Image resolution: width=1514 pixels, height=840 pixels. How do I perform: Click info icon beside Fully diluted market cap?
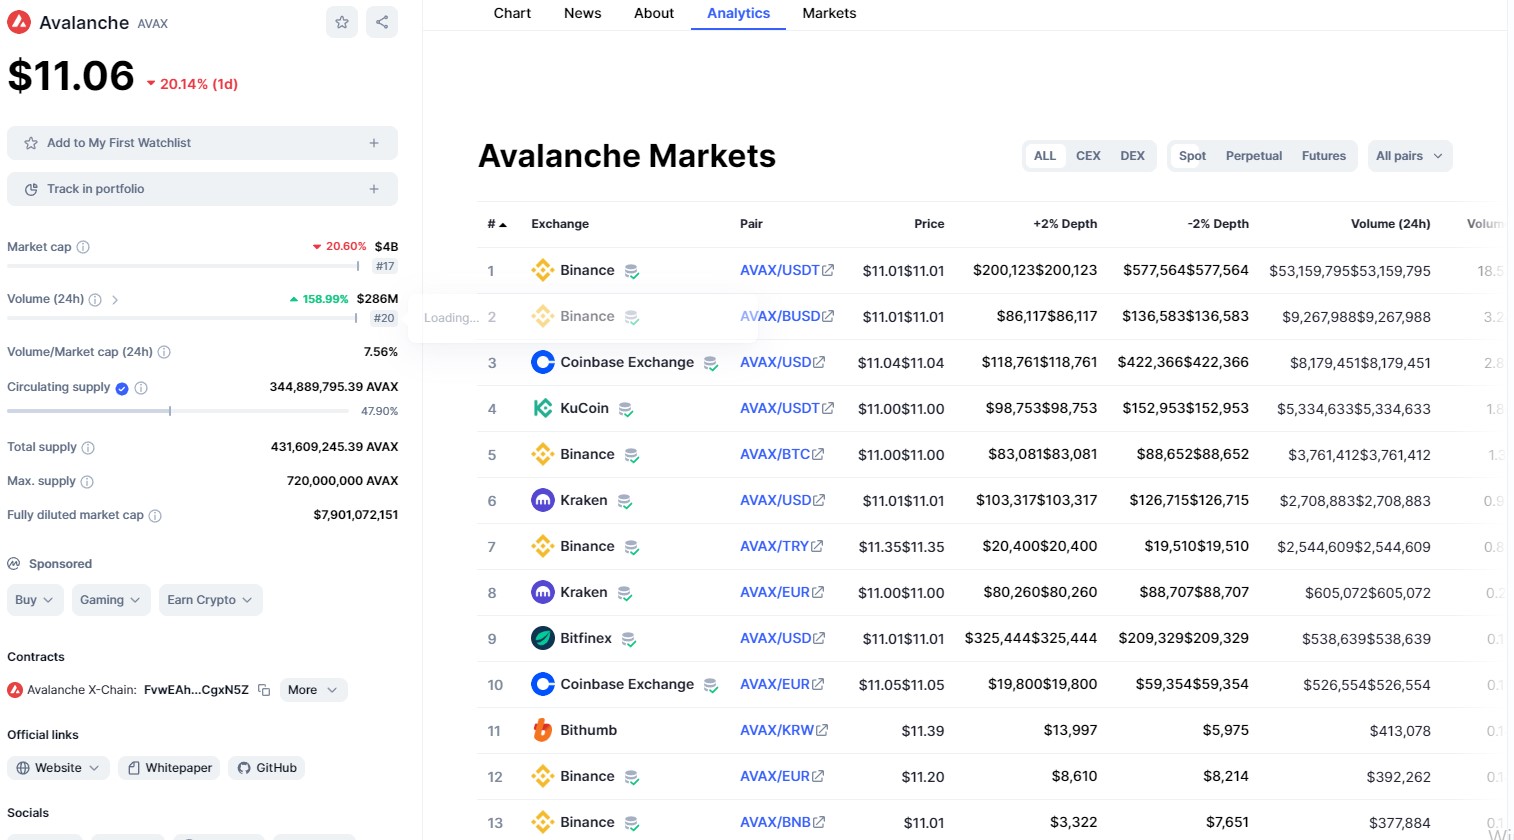155,516
